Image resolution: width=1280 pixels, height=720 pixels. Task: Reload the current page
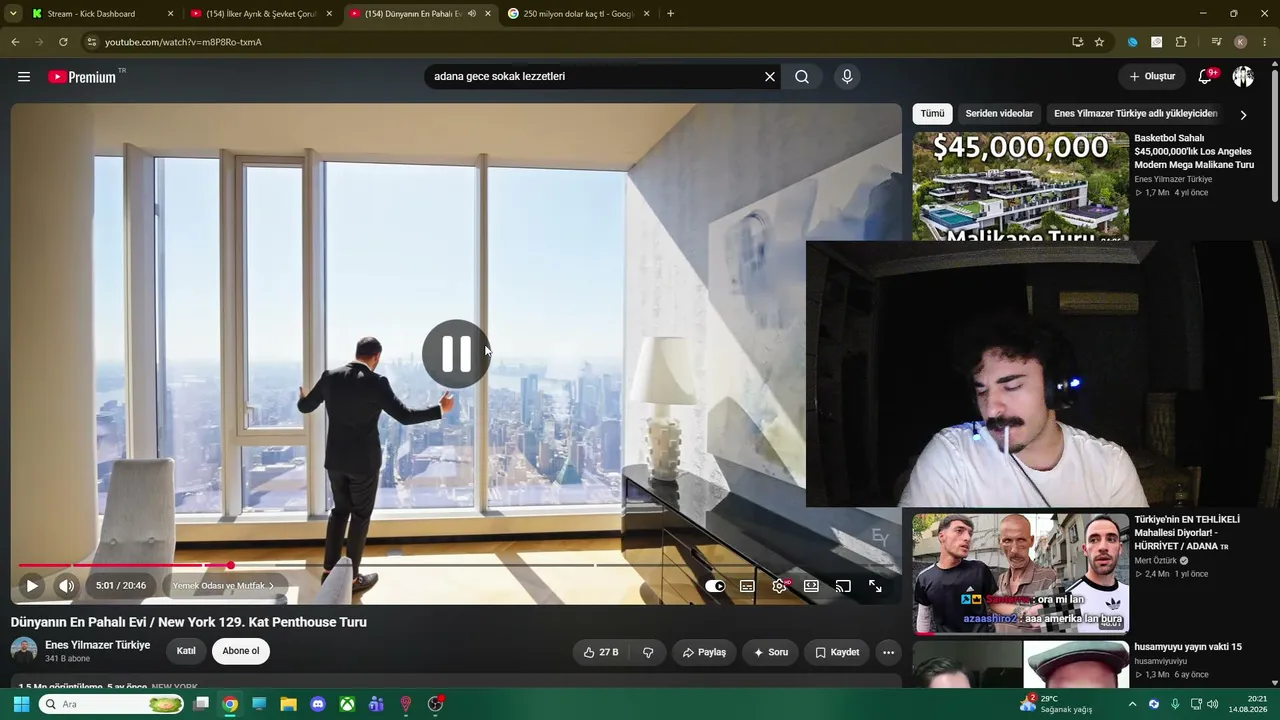point(63,42)
